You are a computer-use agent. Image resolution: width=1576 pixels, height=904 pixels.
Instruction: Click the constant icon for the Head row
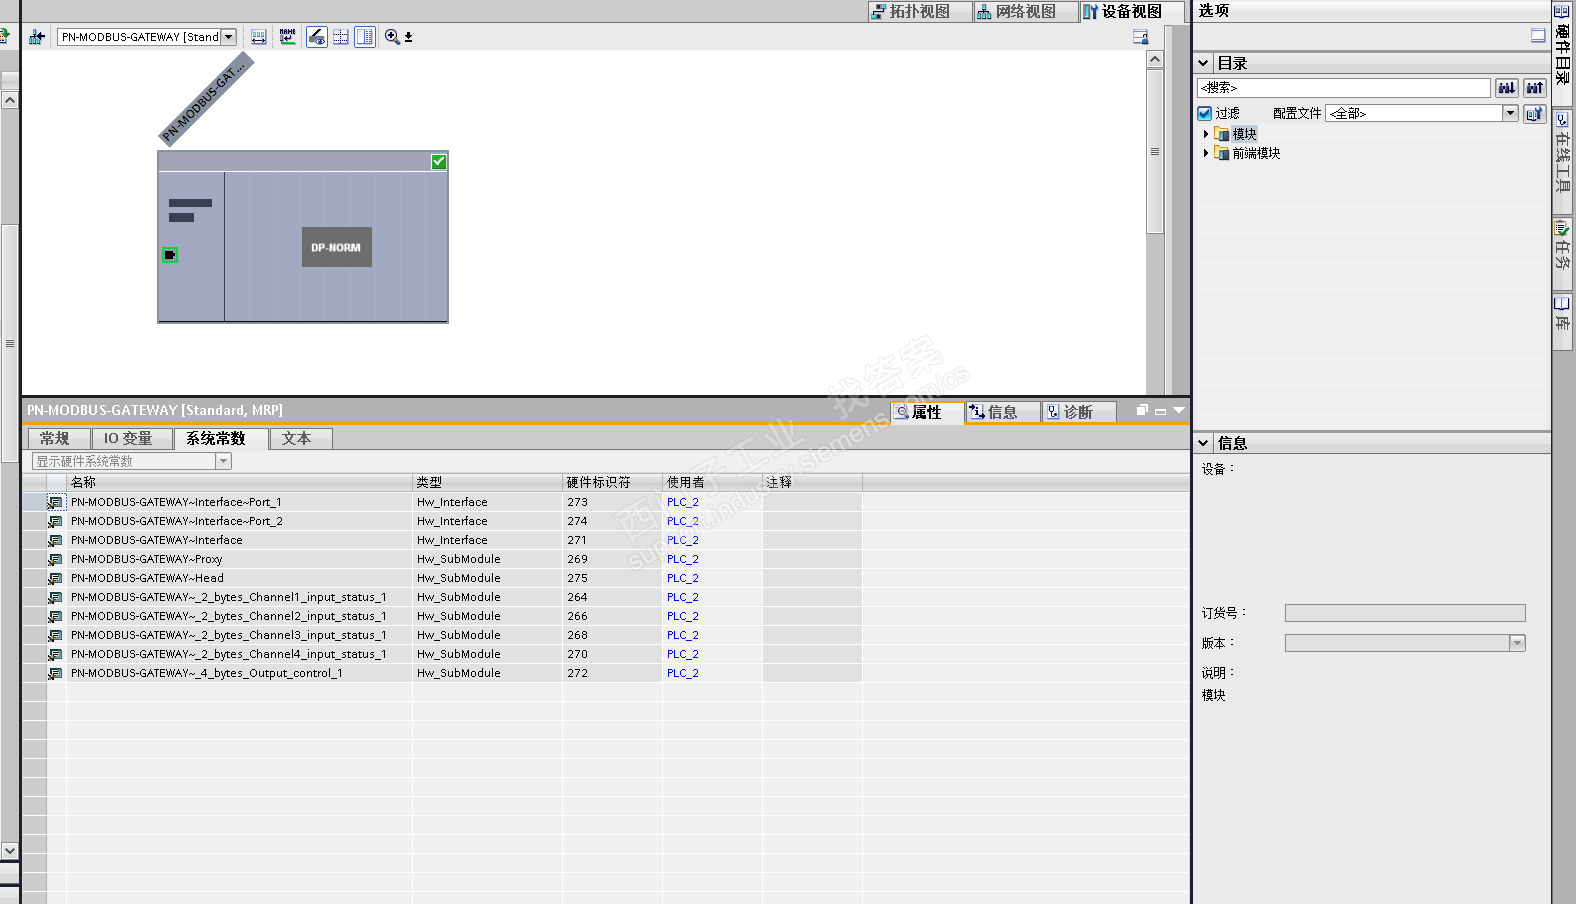[56, 578]
